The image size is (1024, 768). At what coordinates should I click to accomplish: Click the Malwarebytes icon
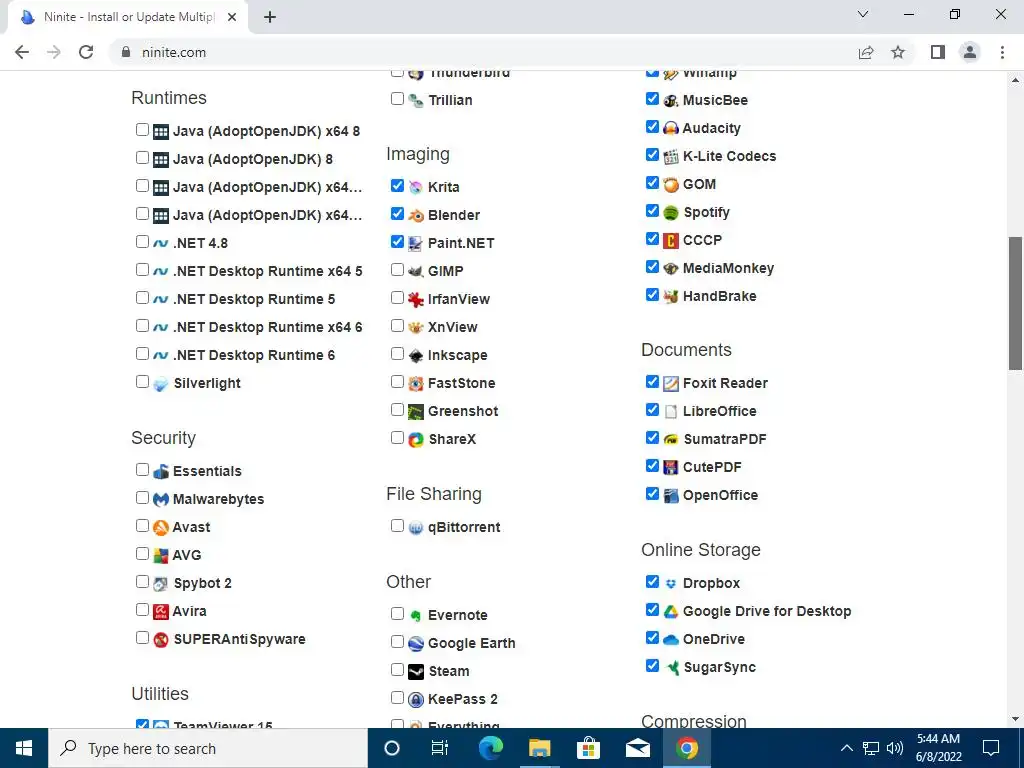(x=161, y=500)
